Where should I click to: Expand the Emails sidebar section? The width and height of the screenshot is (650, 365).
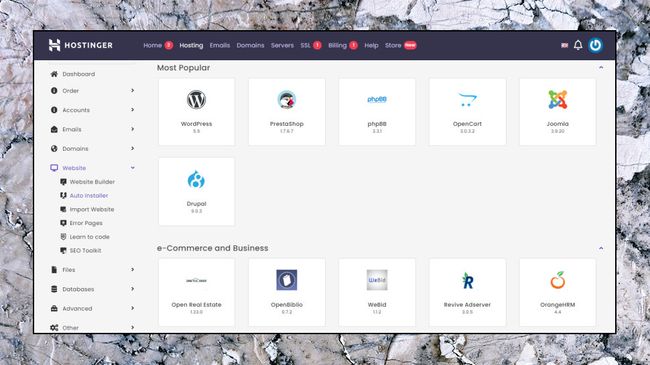click(132, 129)
